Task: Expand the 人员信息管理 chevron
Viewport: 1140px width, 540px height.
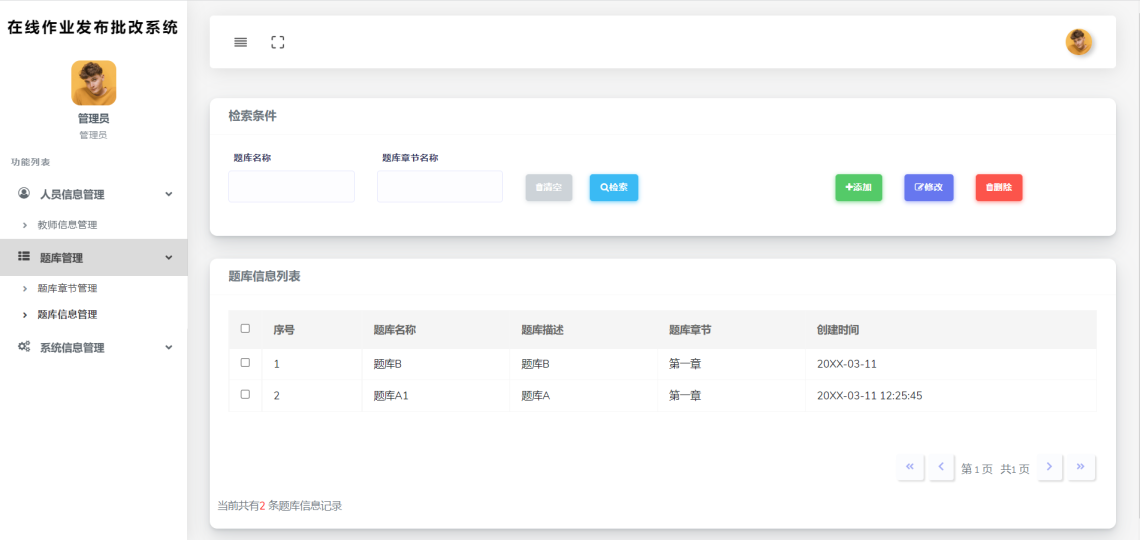Action: (169, 194)
